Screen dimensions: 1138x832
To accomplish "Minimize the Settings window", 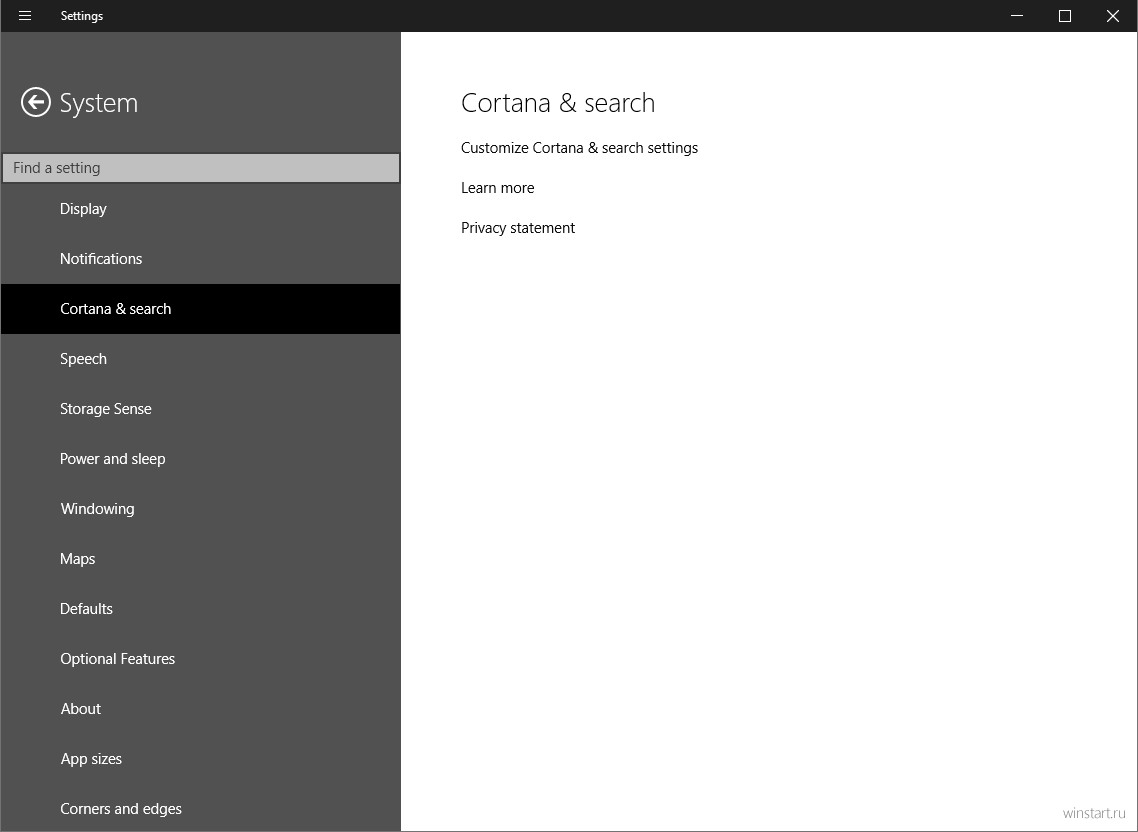I will pos(1017,15).
